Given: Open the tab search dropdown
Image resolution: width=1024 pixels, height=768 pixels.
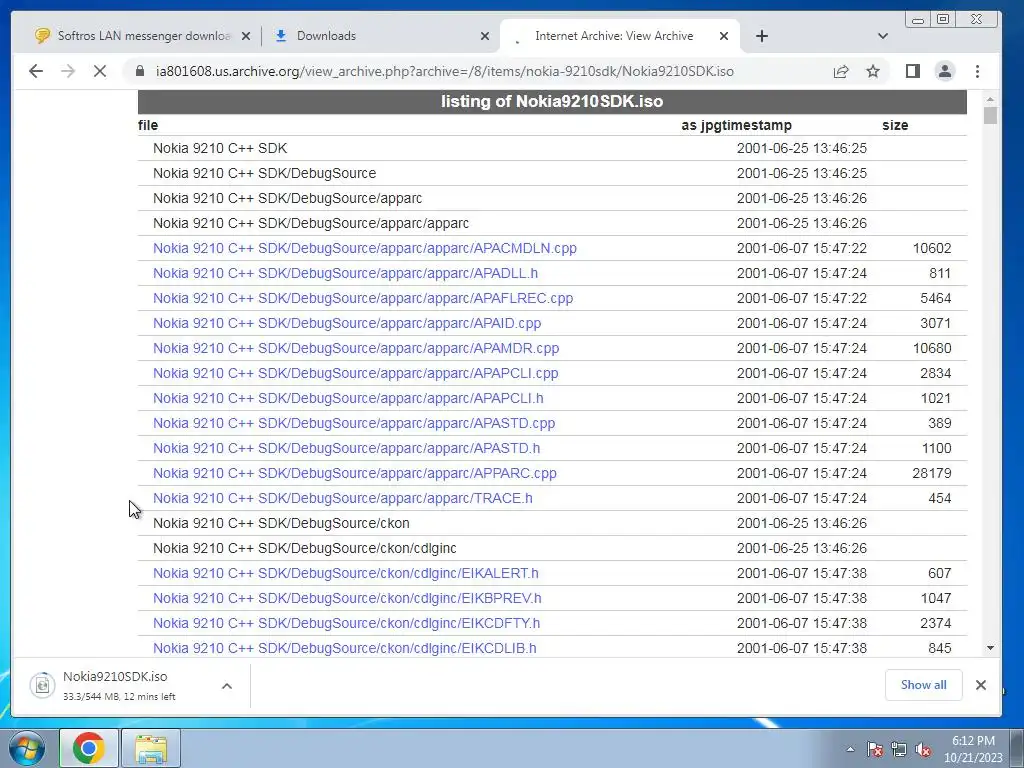Looking at the screenshot, I should [x=883, y=36].
